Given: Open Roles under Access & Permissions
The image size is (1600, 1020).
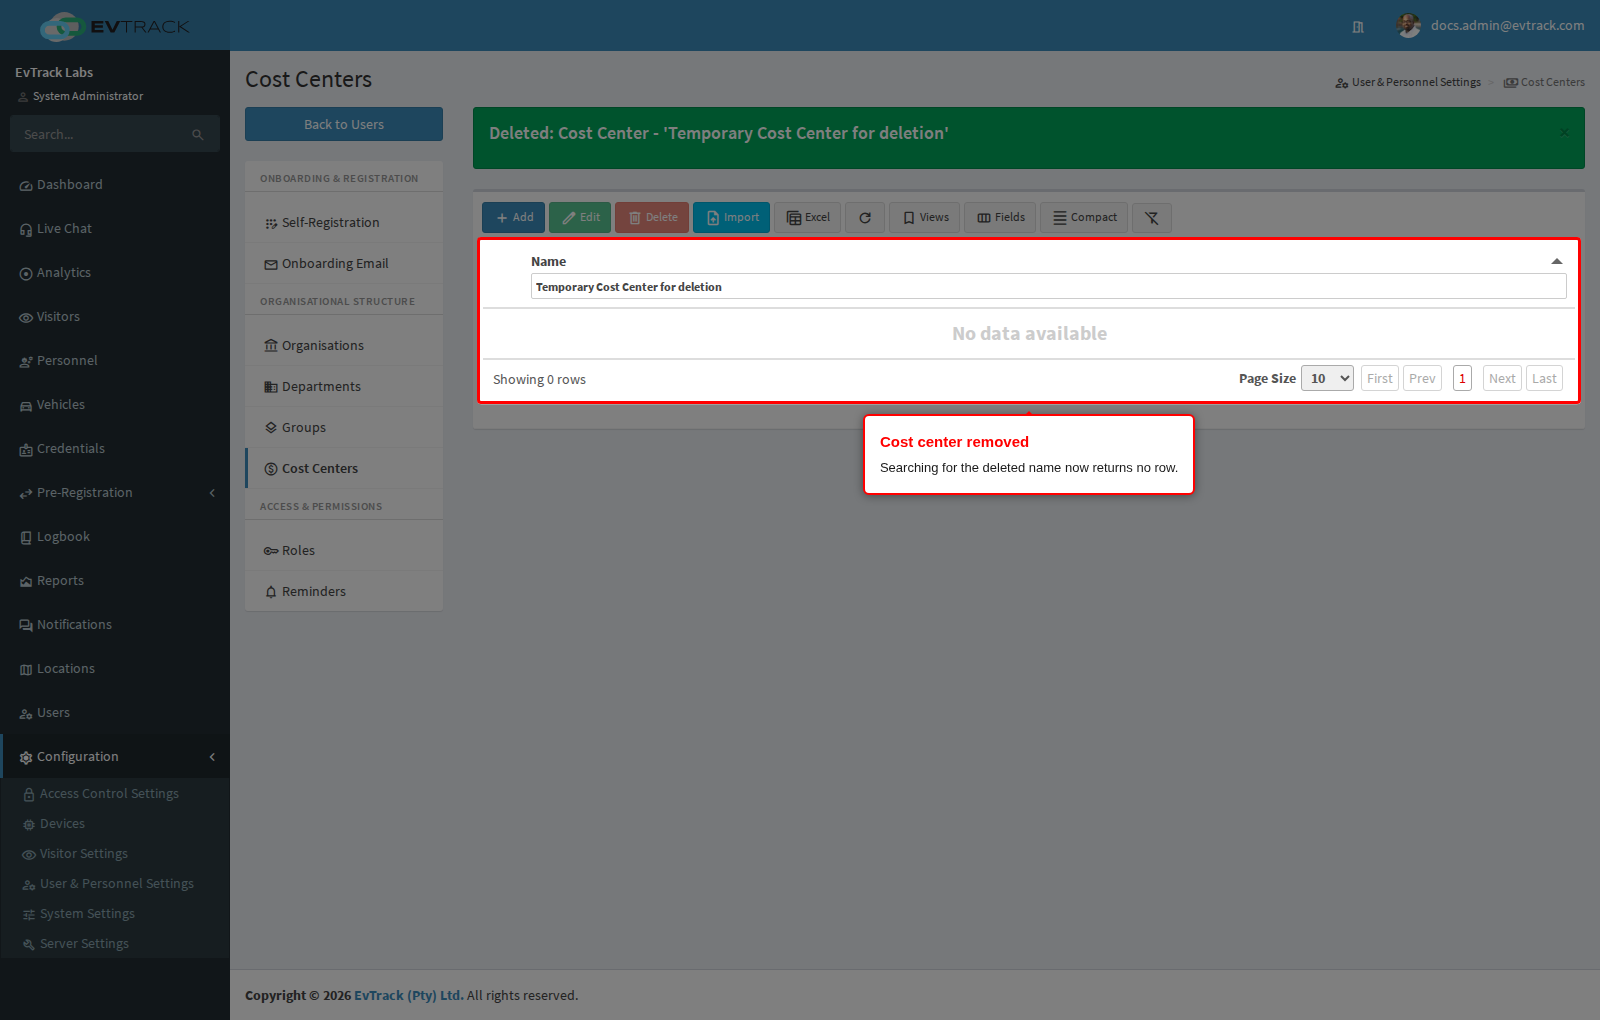Looking at the screenshot, I should point(344,551).
